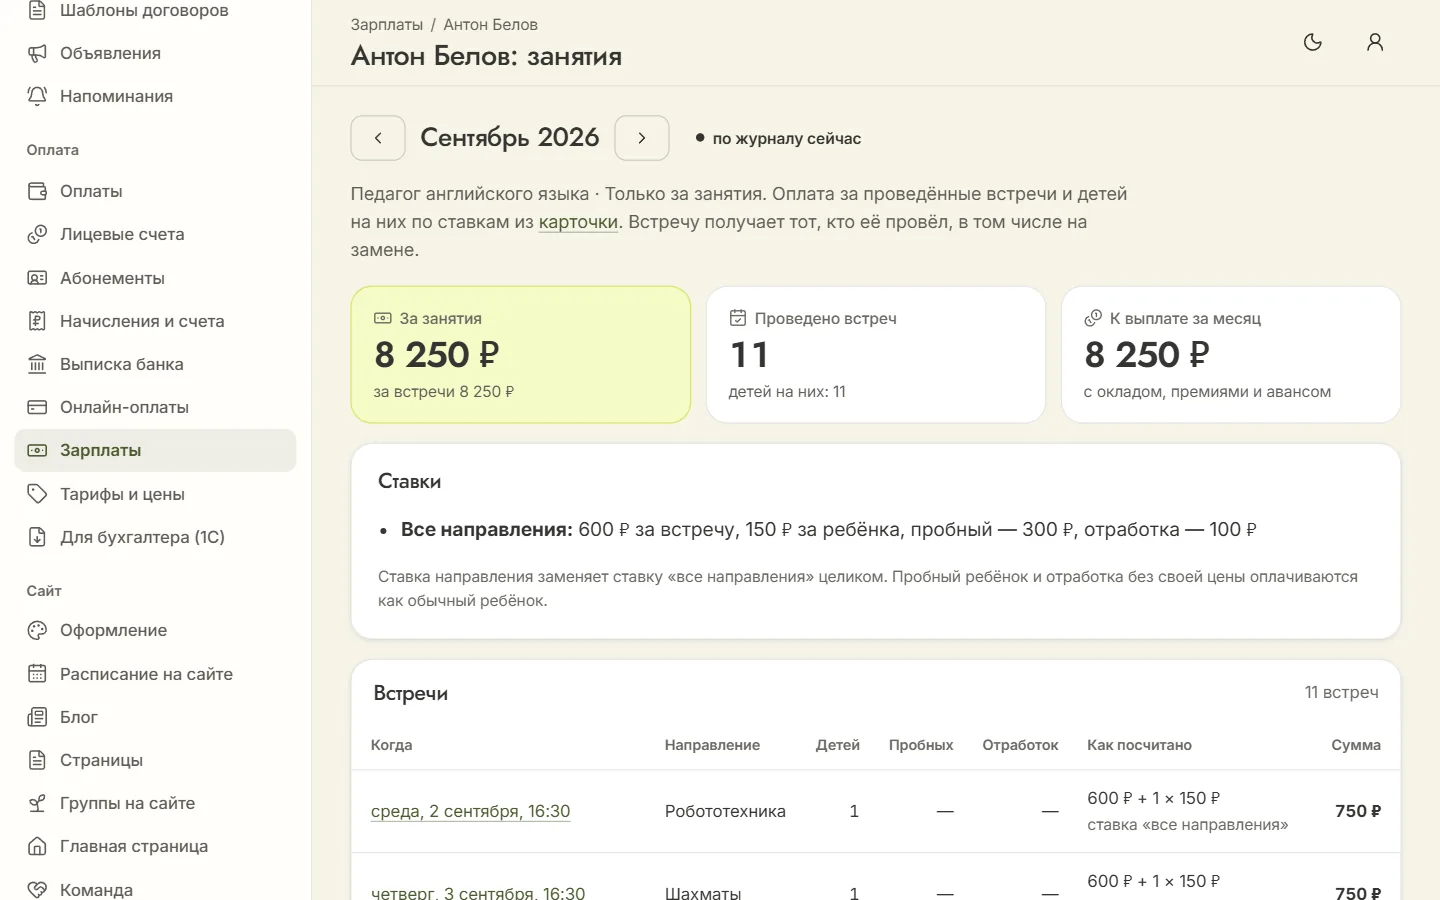
Task: Open the Команда sidebar item
Action: coord(155,889)
